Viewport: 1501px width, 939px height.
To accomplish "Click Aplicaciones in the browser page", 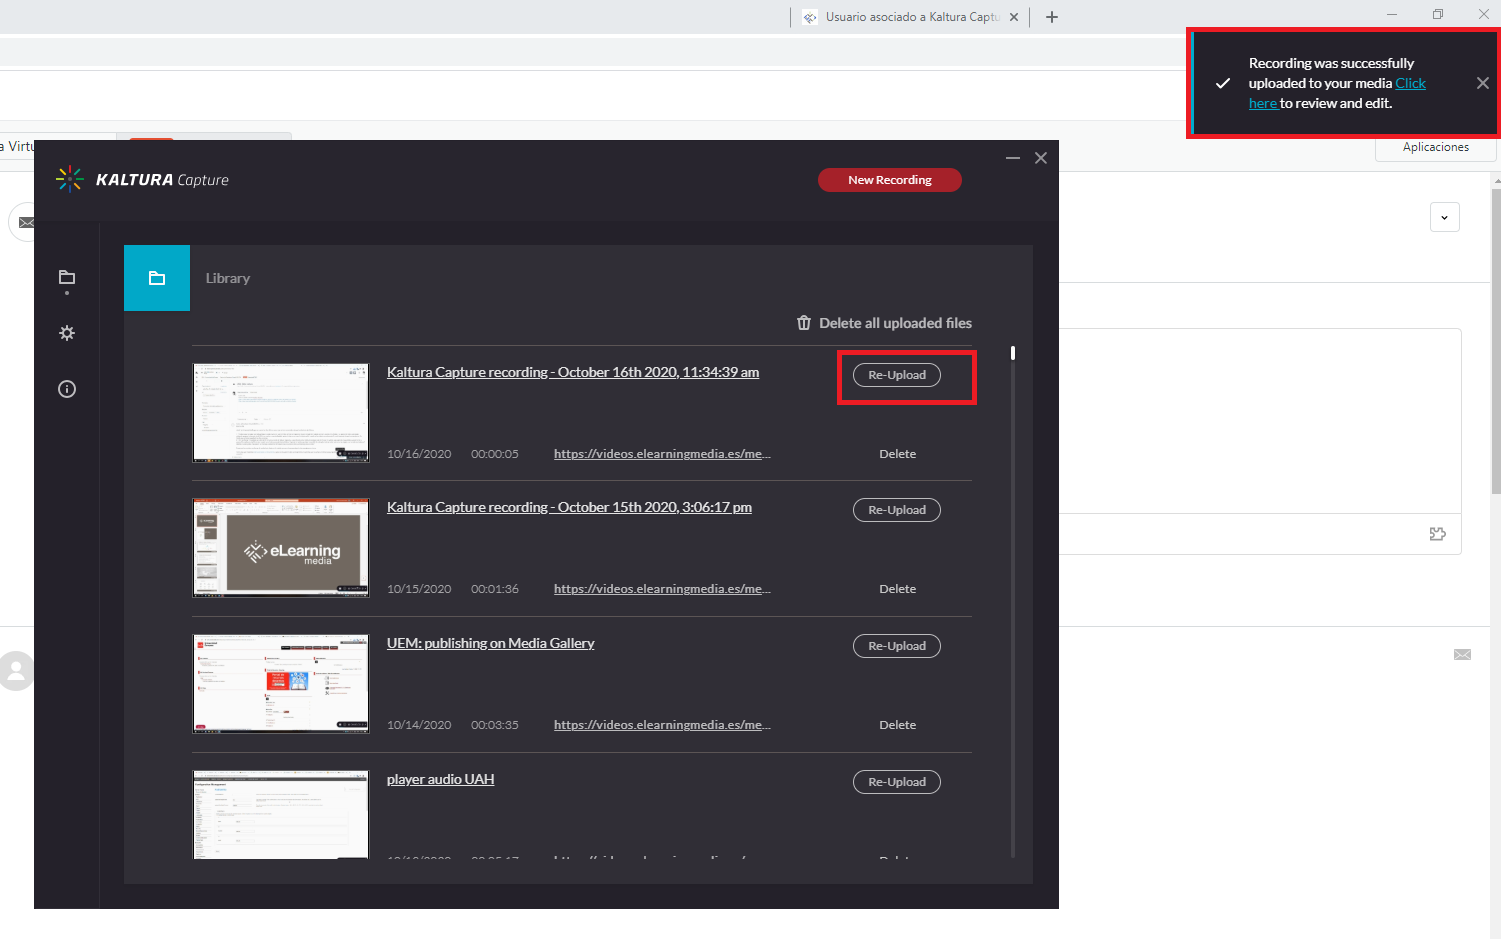I will point(1436,147).
